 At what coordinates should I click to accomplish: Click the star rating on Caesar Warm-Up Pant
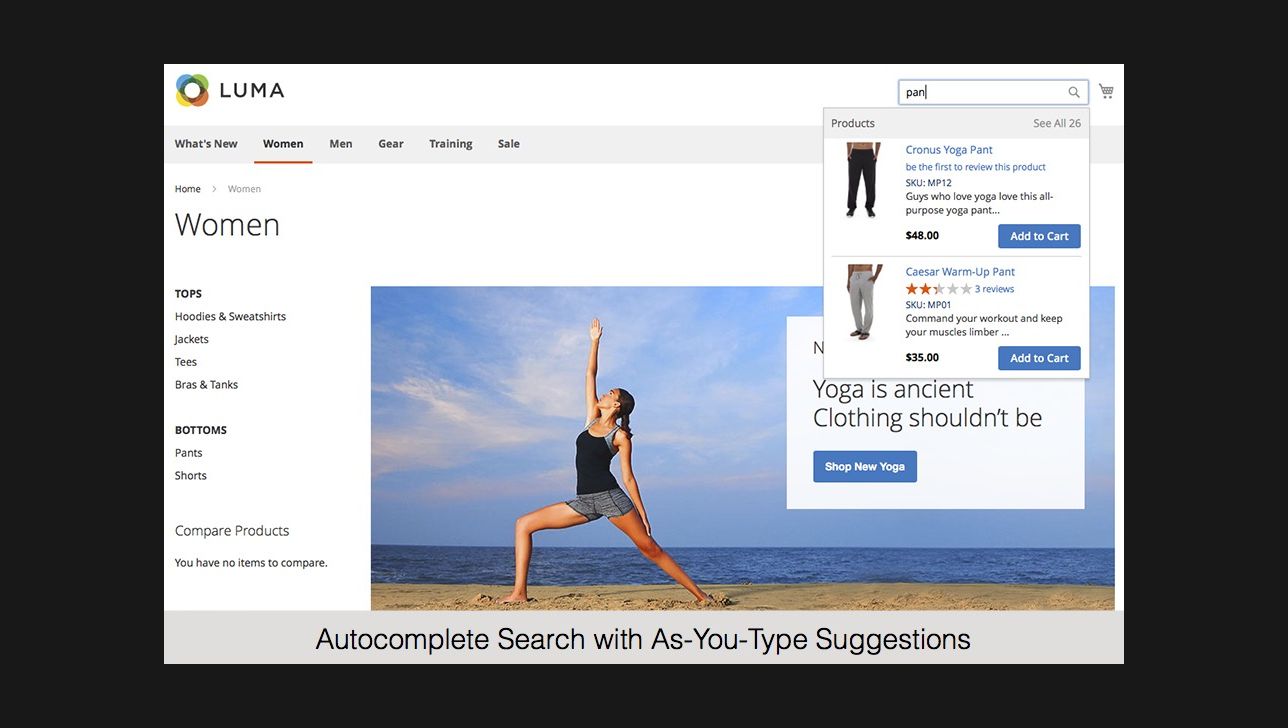(936, 288)
